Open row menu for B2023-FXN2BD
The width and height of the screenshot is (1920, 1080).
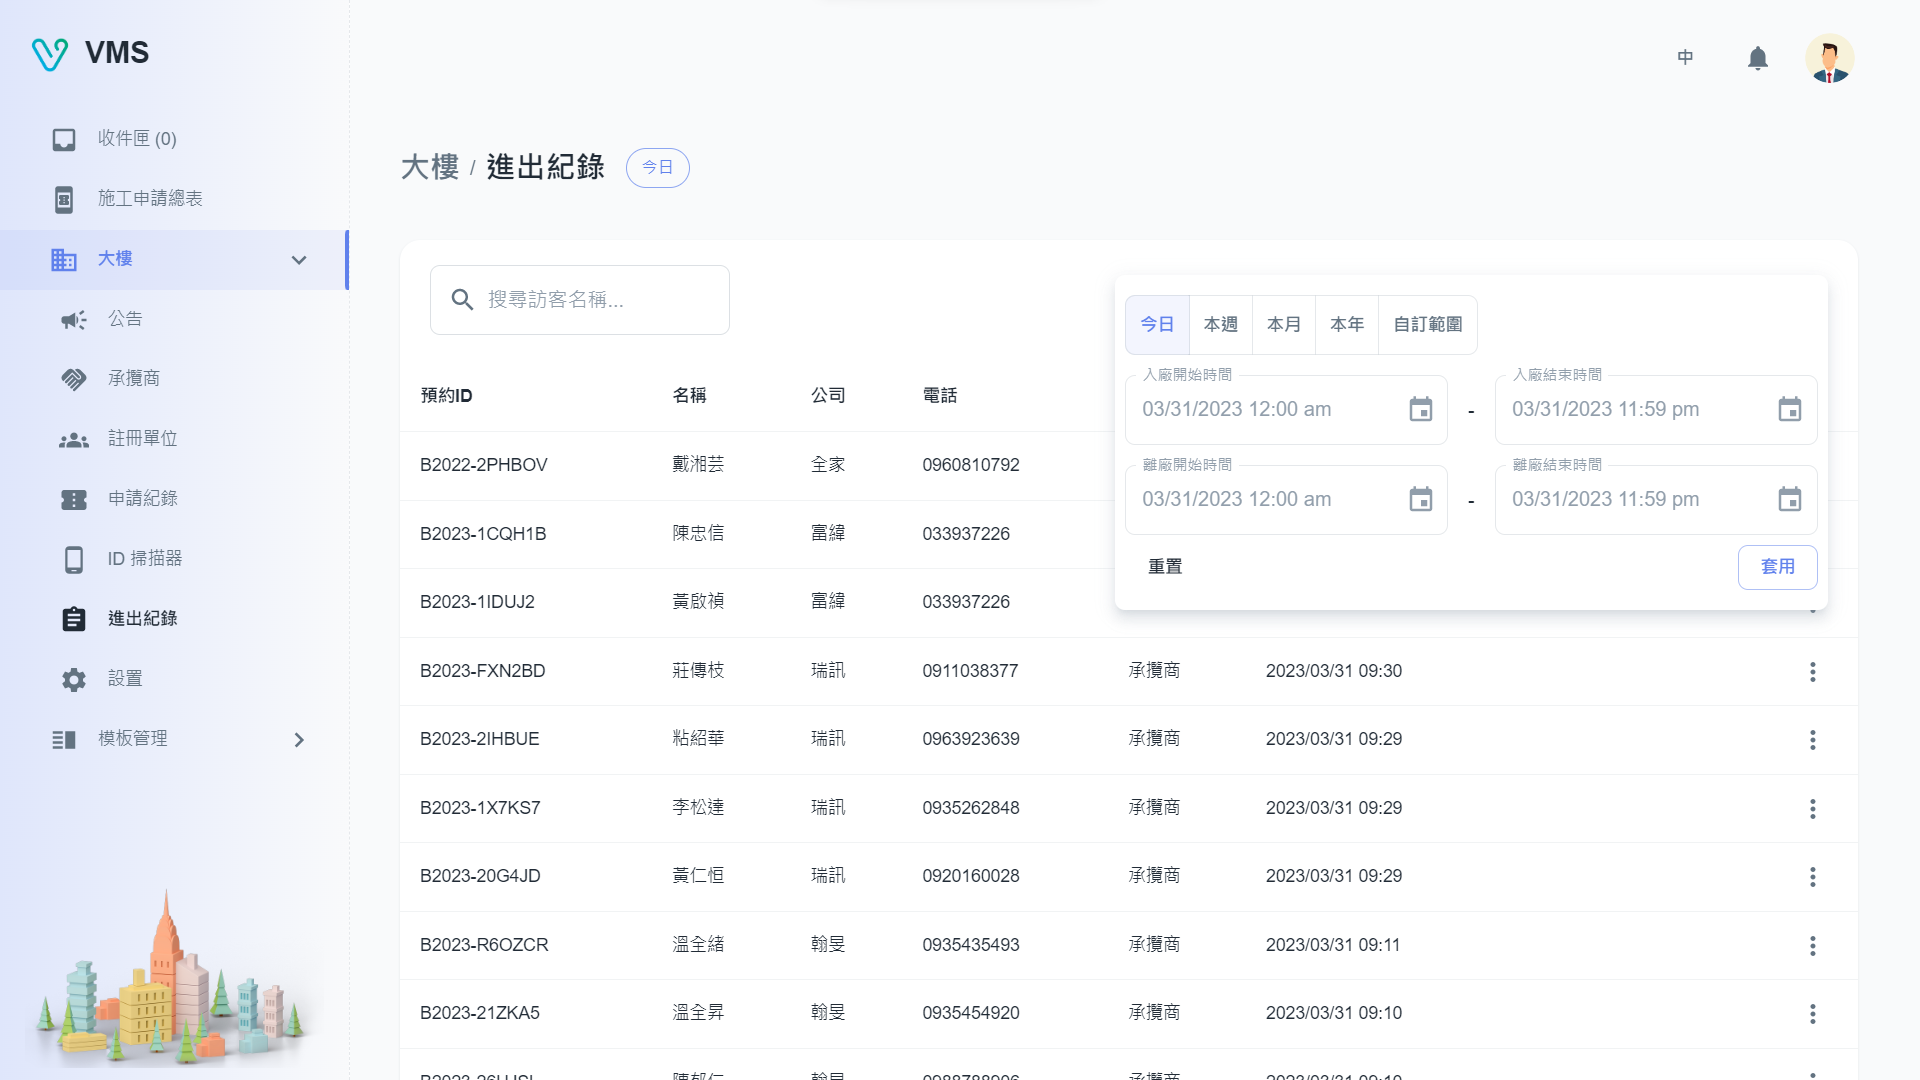pos(1812,672)
